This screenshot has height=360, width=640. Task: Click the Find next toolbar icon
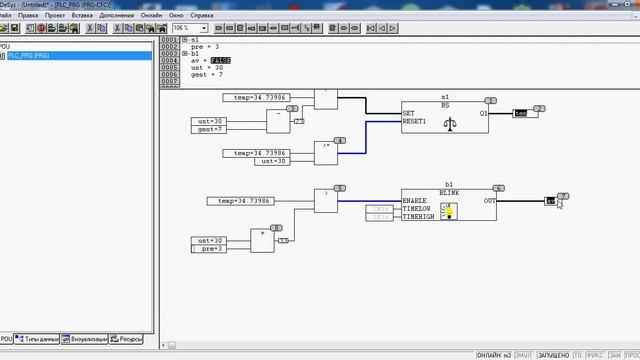[162, 28]
